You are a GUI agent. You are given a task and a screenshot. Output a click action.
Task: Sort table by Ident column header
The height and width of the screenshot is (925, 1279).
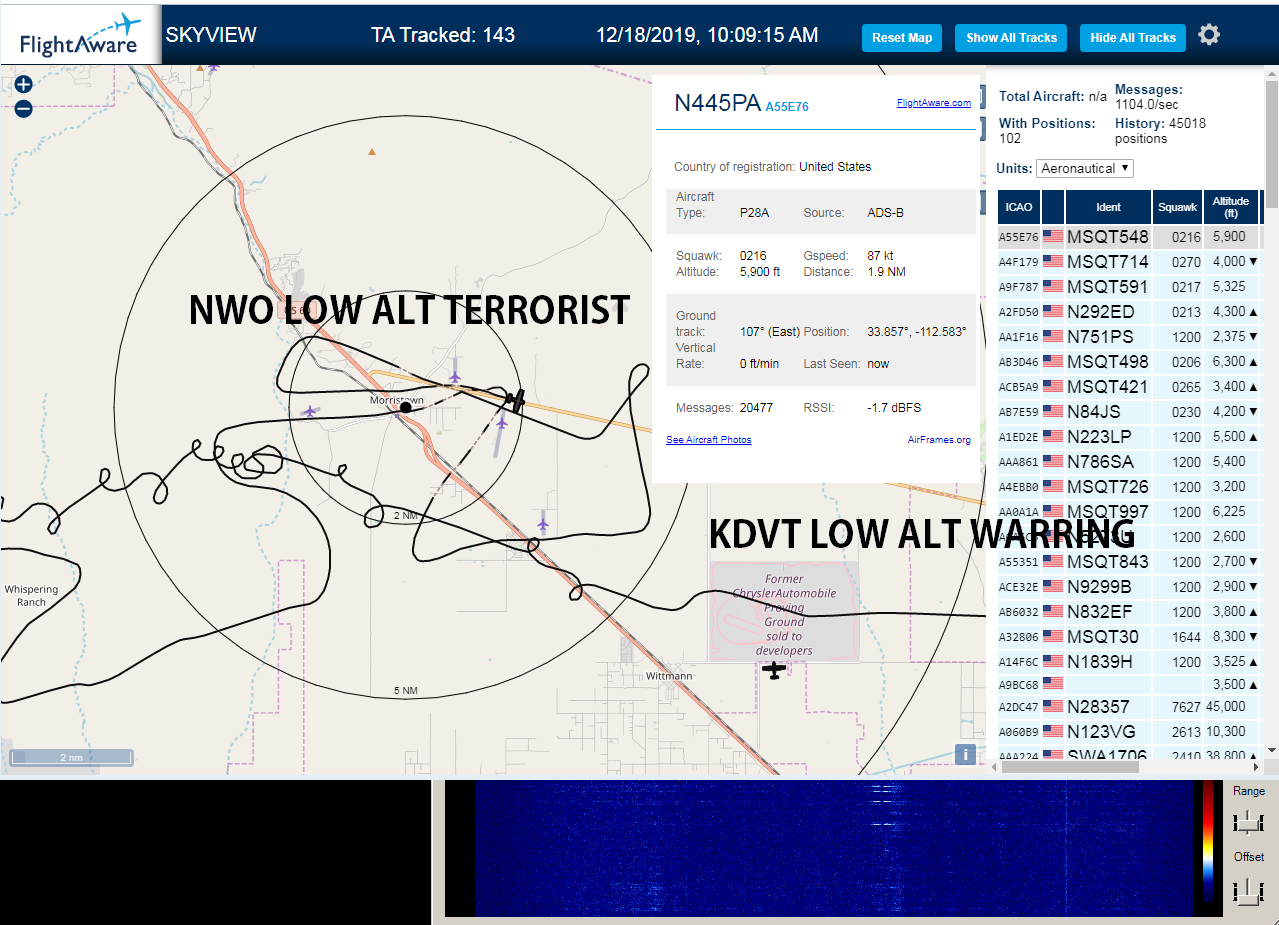click(x=1108, y=207)
